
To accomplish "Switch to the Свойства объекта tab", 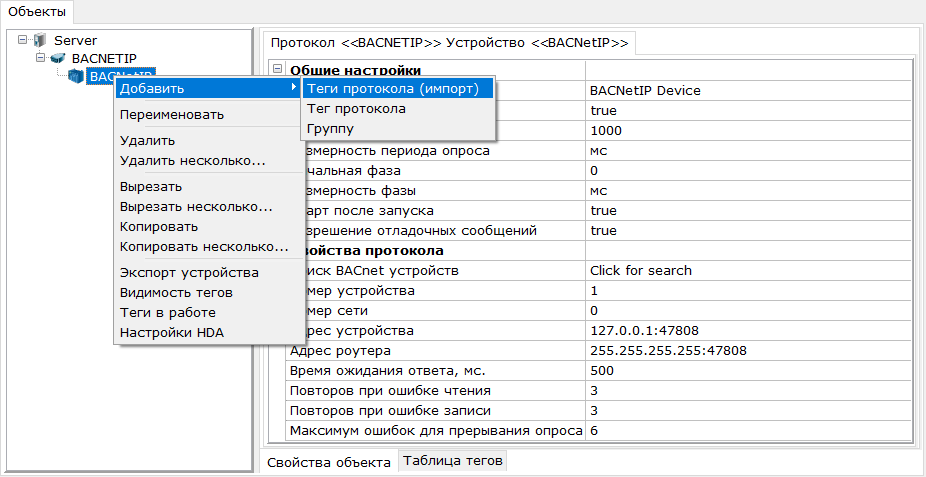I will pos(329,462).
